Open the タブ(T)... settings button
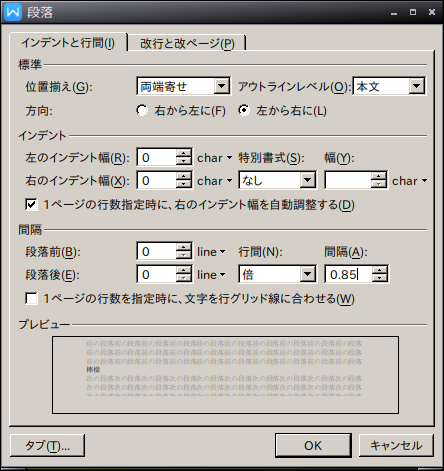 [47, 445]
